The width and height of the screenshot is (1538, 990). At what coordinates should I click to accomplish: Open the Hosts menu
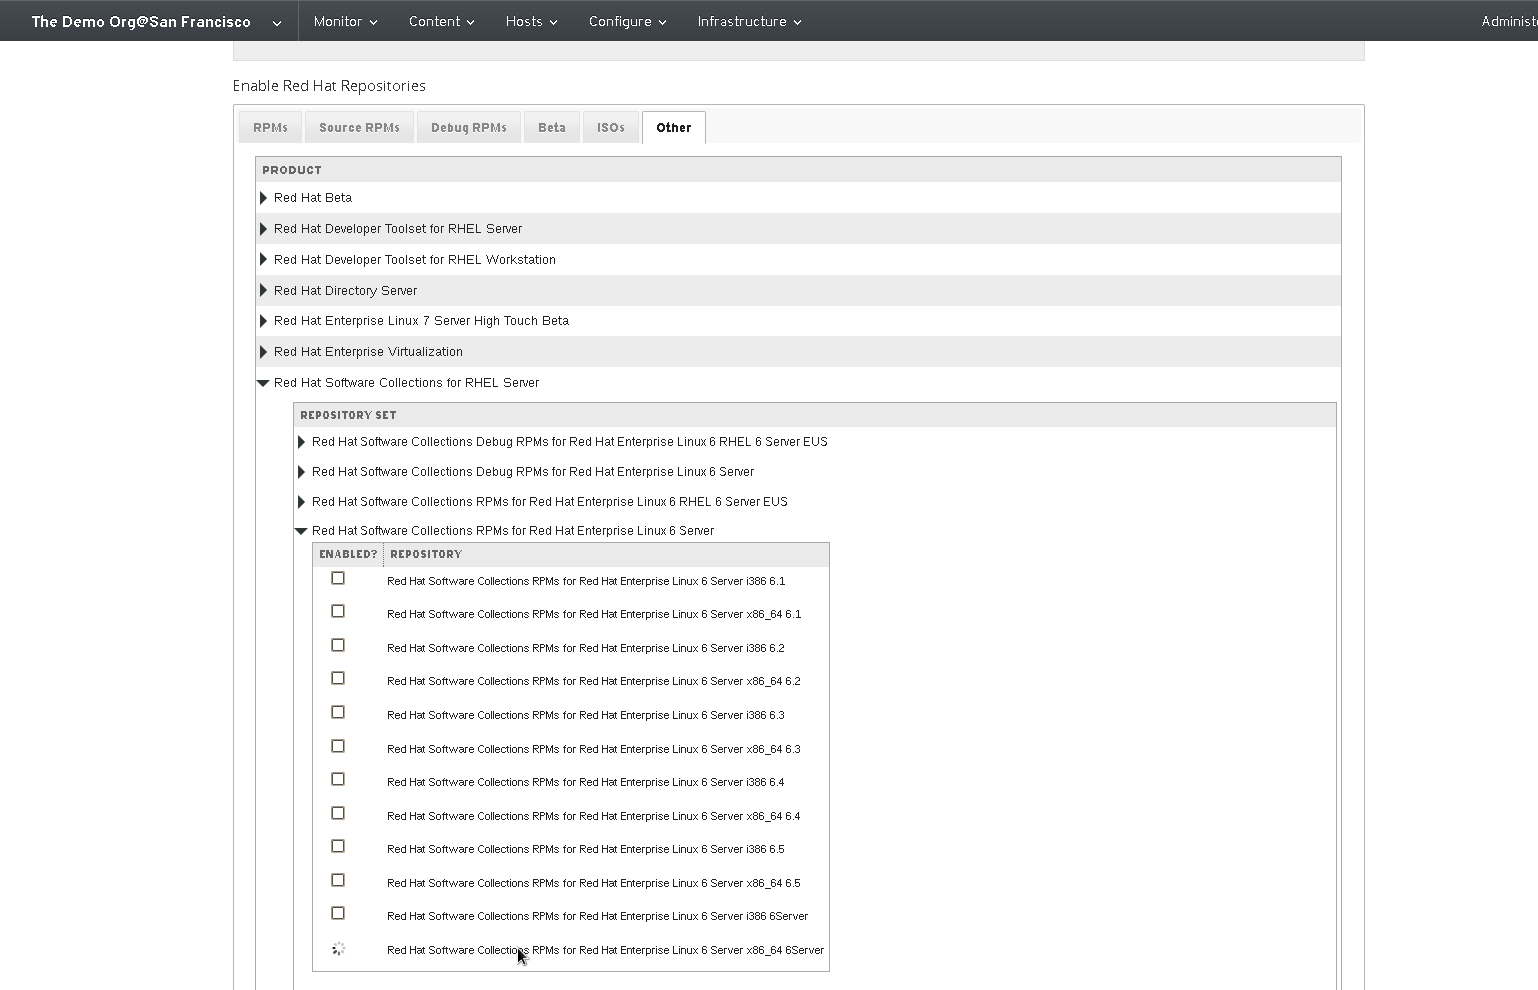(531, 21)
